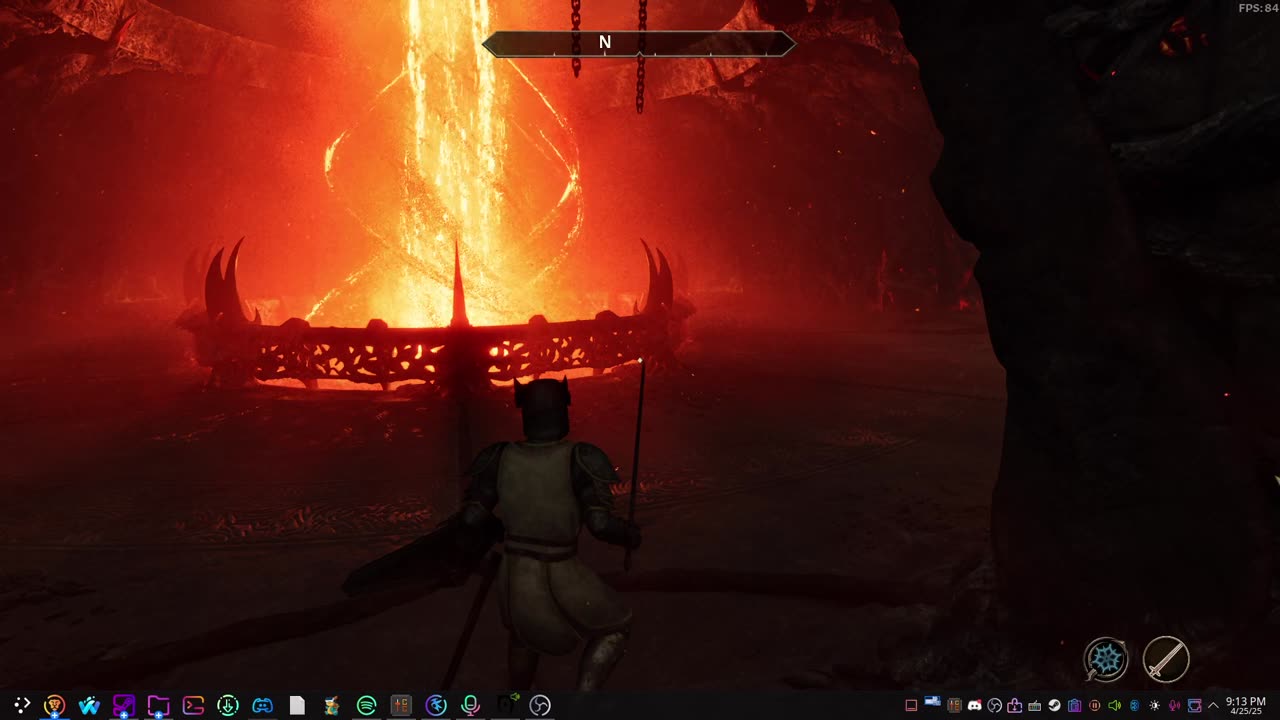Click the orange pause tray icon
Viewport: 1280px width, 720px height.
(1095, 705)
